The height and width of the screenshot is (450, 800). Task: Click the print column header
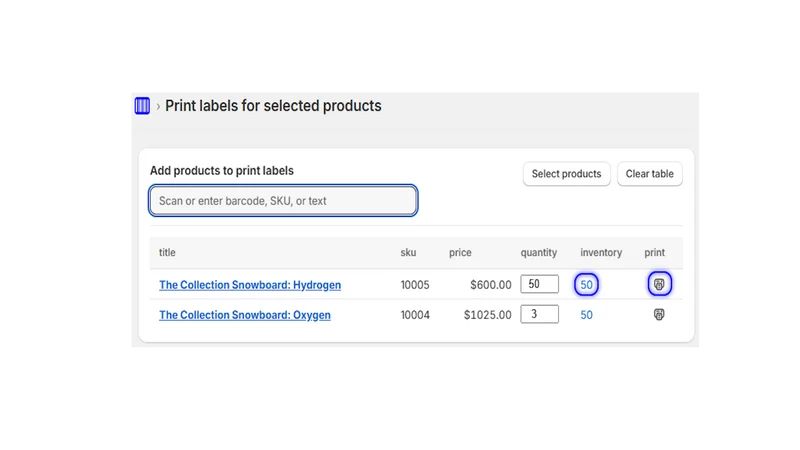click(655, 253)
